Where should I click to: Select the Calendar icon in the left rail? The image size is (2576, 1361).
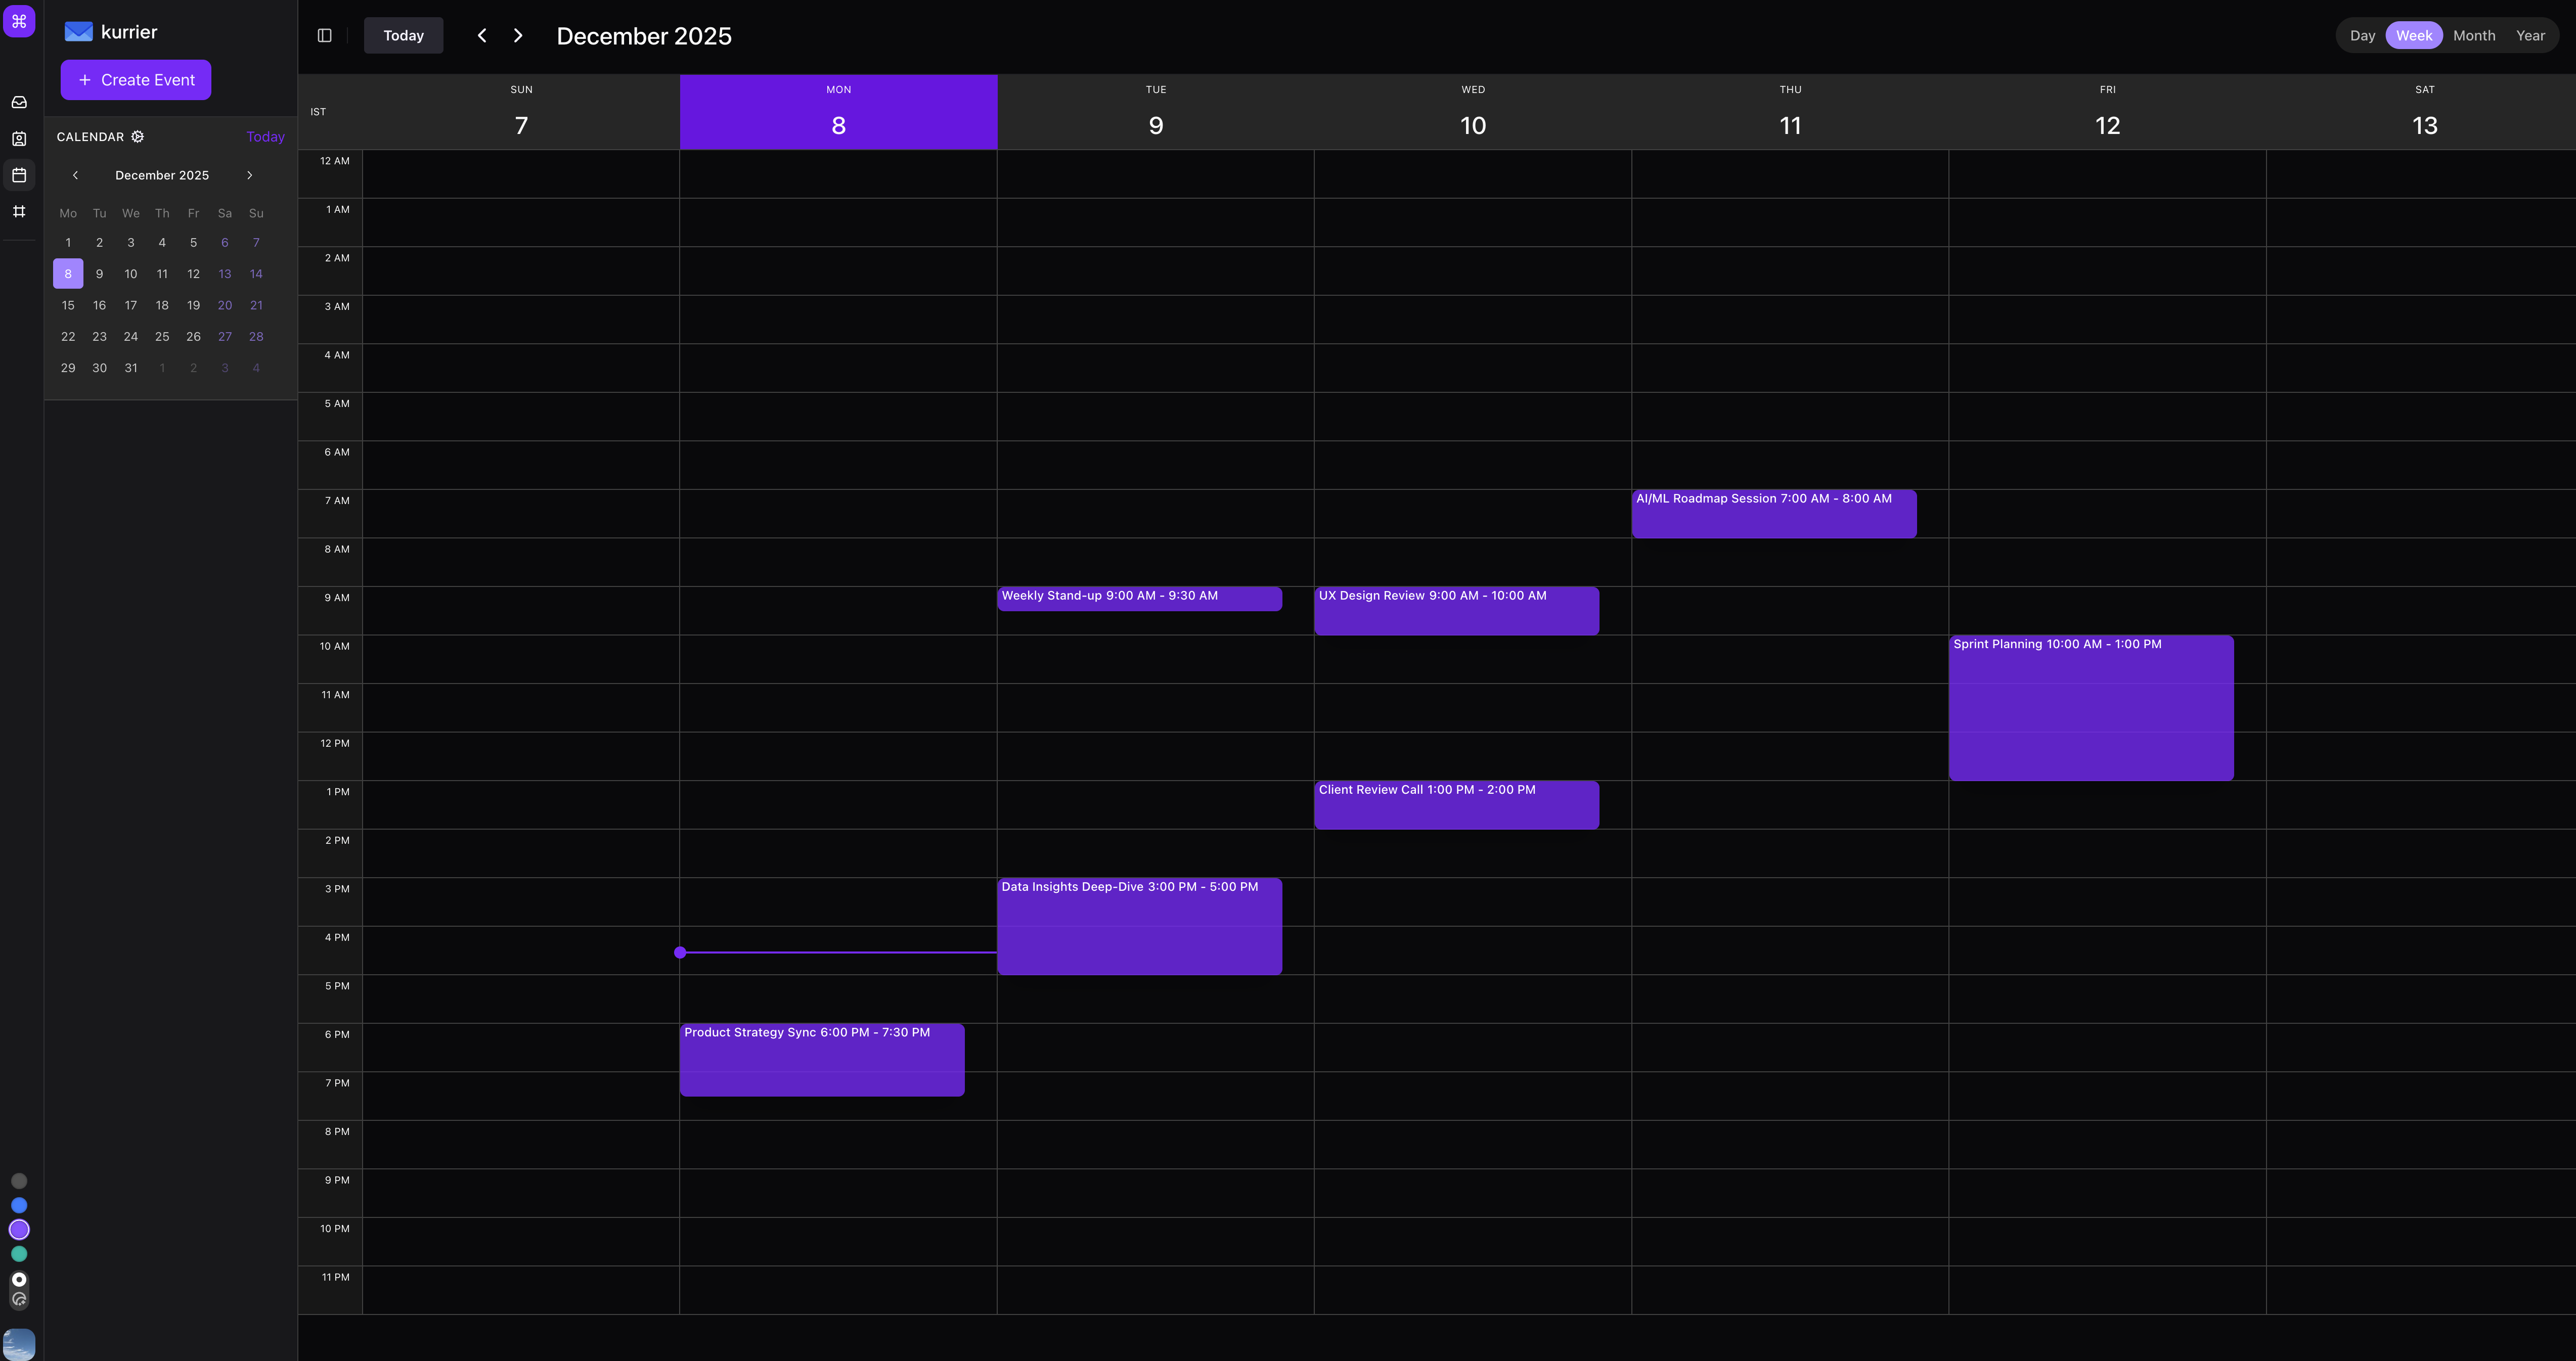tap(19, 174)
